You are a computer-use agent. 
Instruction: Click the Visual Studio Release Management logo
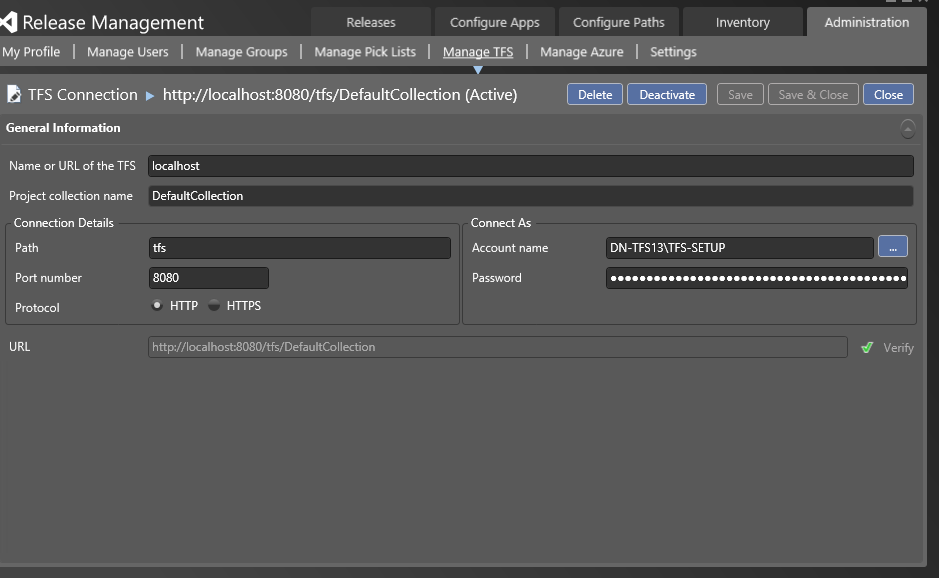pos(9,22)
